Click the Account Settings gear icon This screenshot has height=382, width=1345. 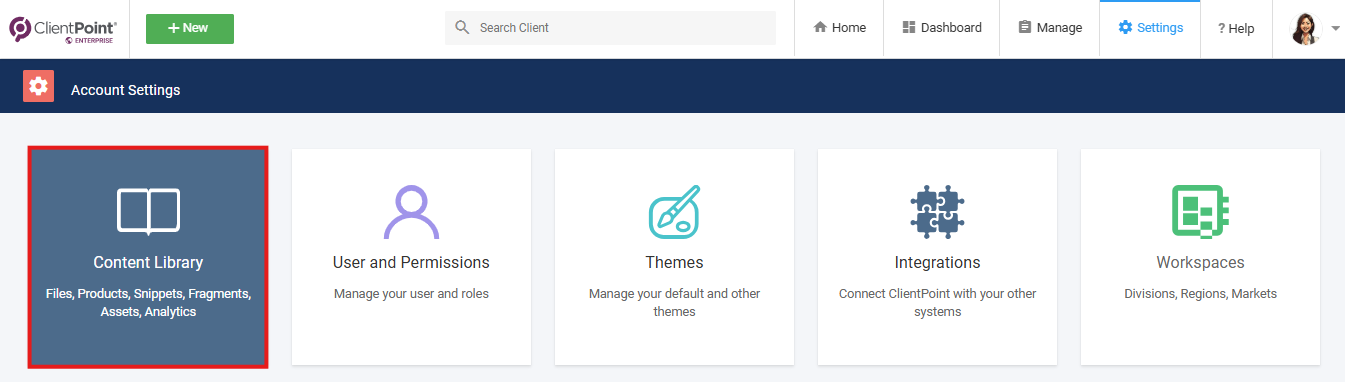[x=38, y=87]
